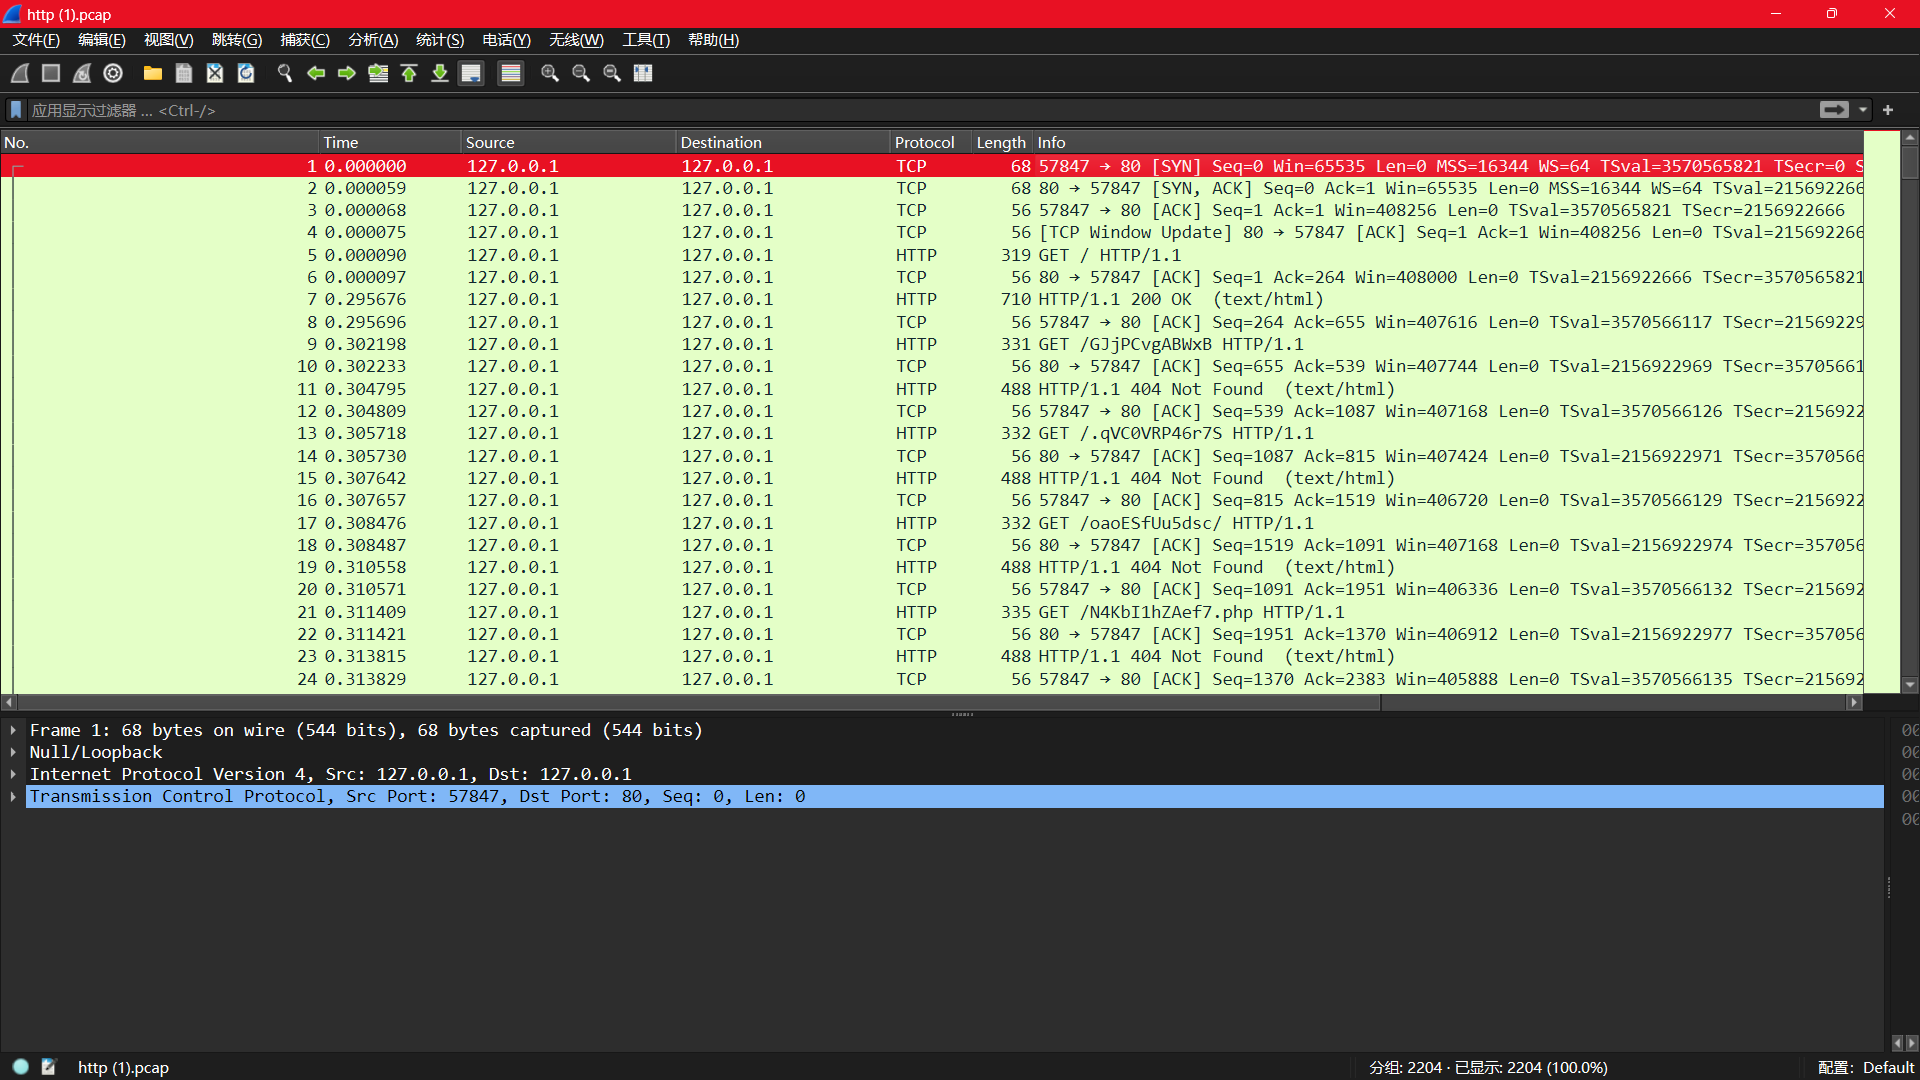
Task: Click http (1).pcap filename in status bar
Action: [x=124, y=1067]
